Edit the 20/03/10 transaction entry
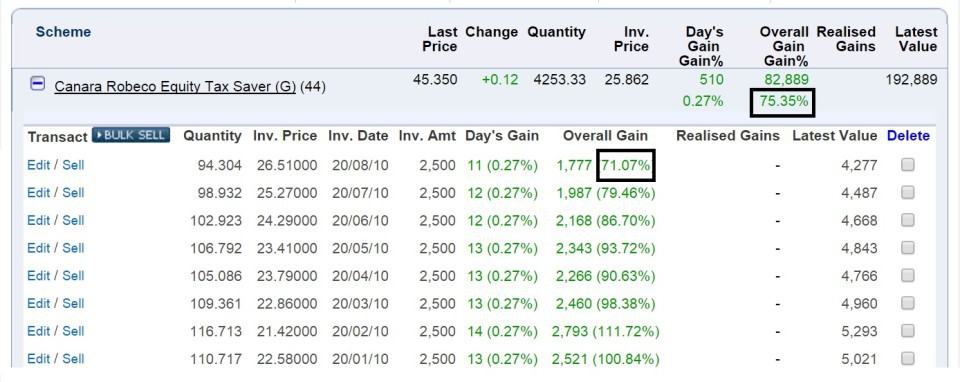This screenshot has width=960, height=382. click(x=39, y=303)
